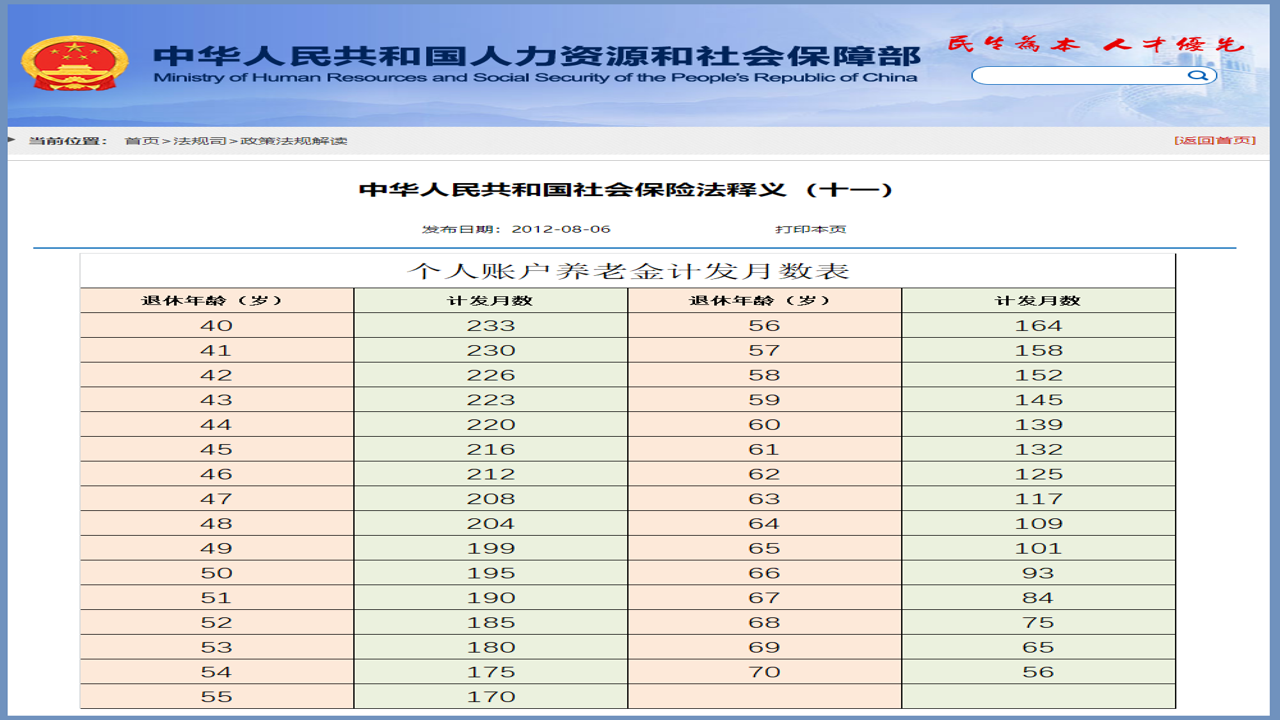Click the months value 158 cell

1039,350
